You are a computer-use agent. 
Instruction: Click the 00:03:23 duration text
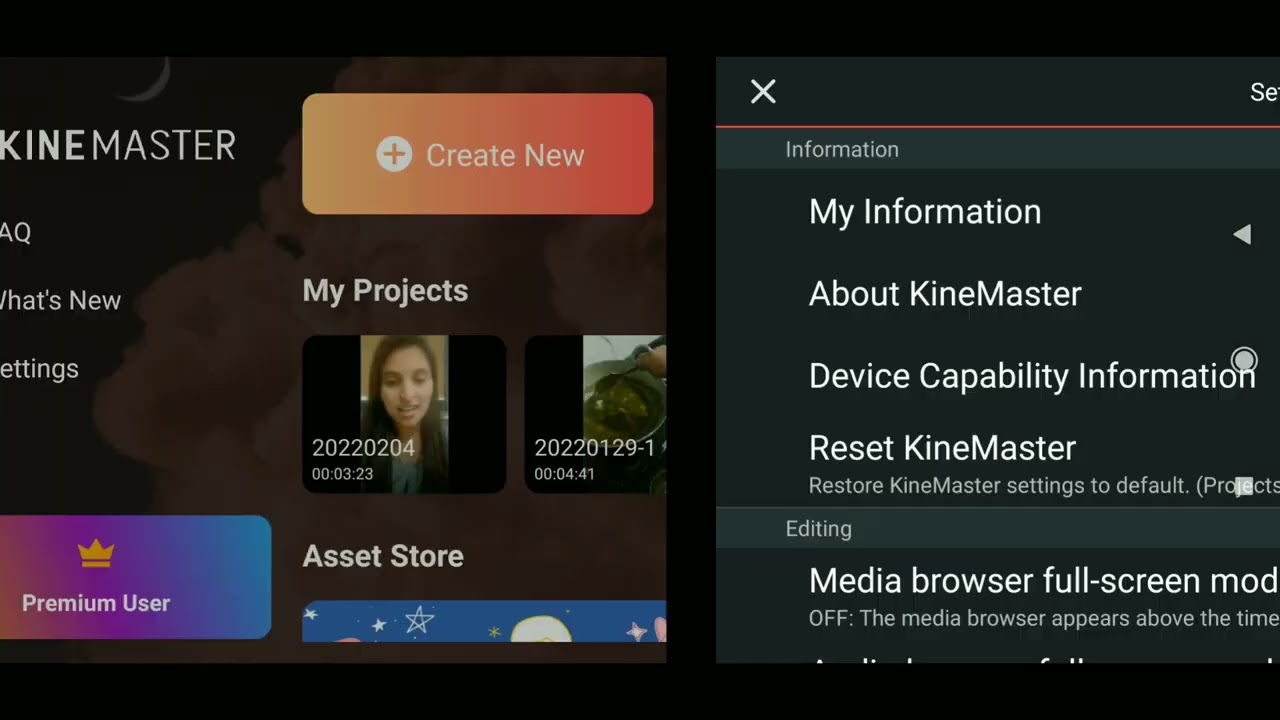(x=342, y=474)
